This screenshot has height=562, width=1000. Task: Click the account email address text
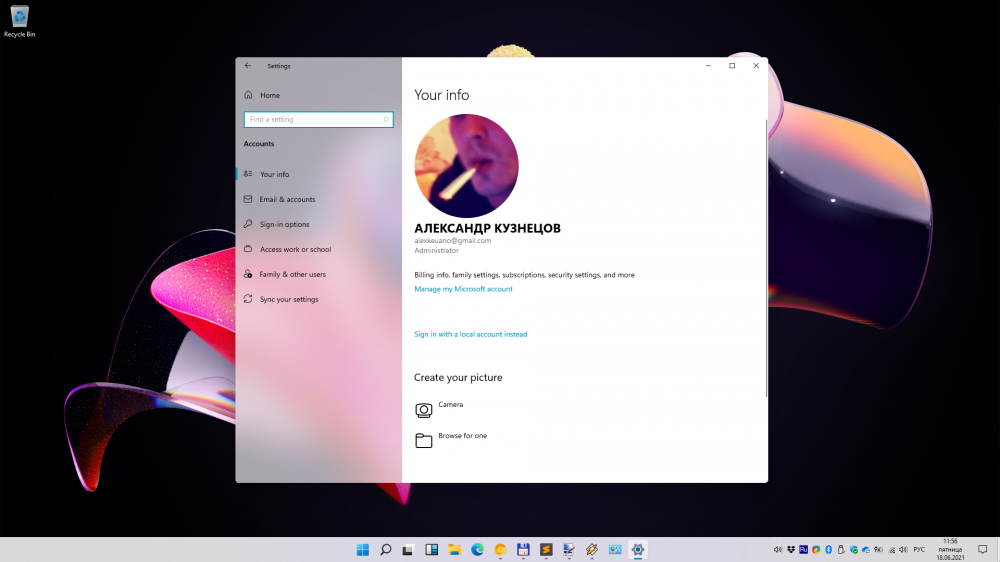pos(452,240)
